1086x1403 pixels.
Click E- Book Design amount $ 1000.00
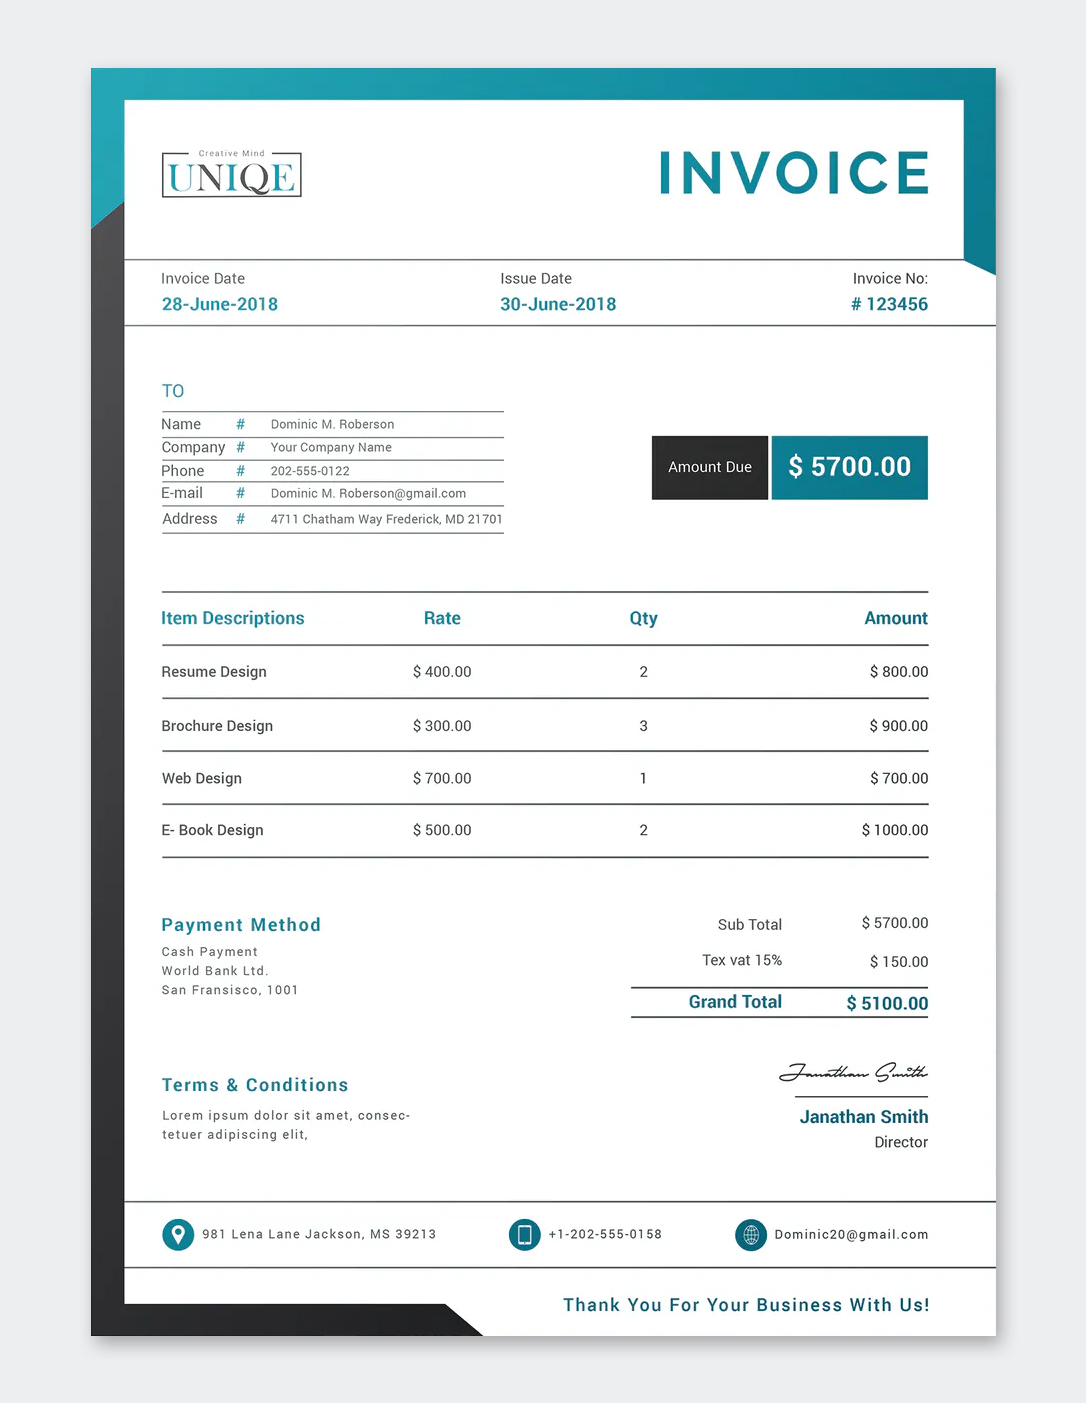coord(895,830)
